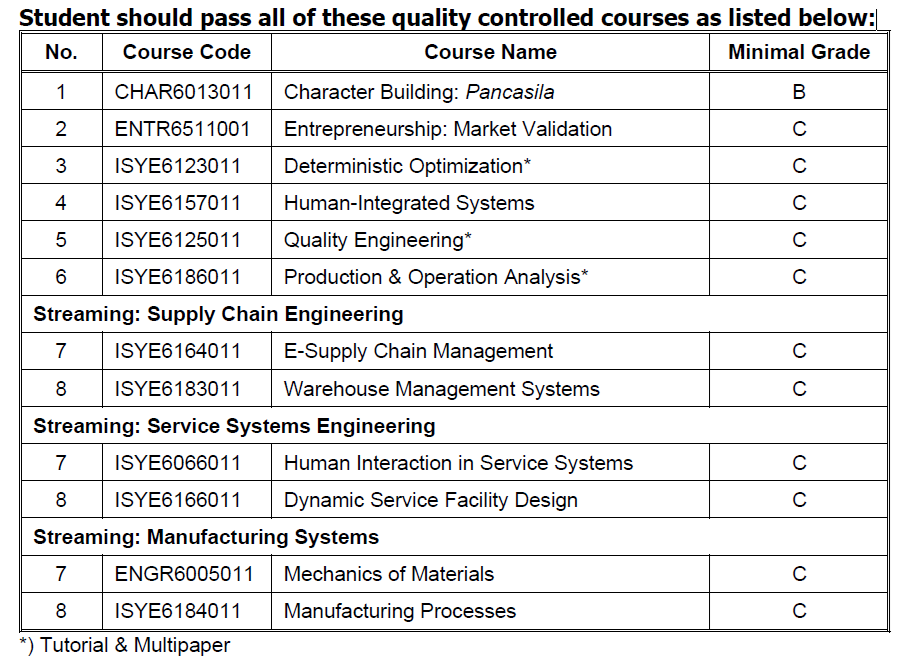Click Deterministic Optimization* course name
This screenshot has height=667, width=907.
click(x=407, y=166)
